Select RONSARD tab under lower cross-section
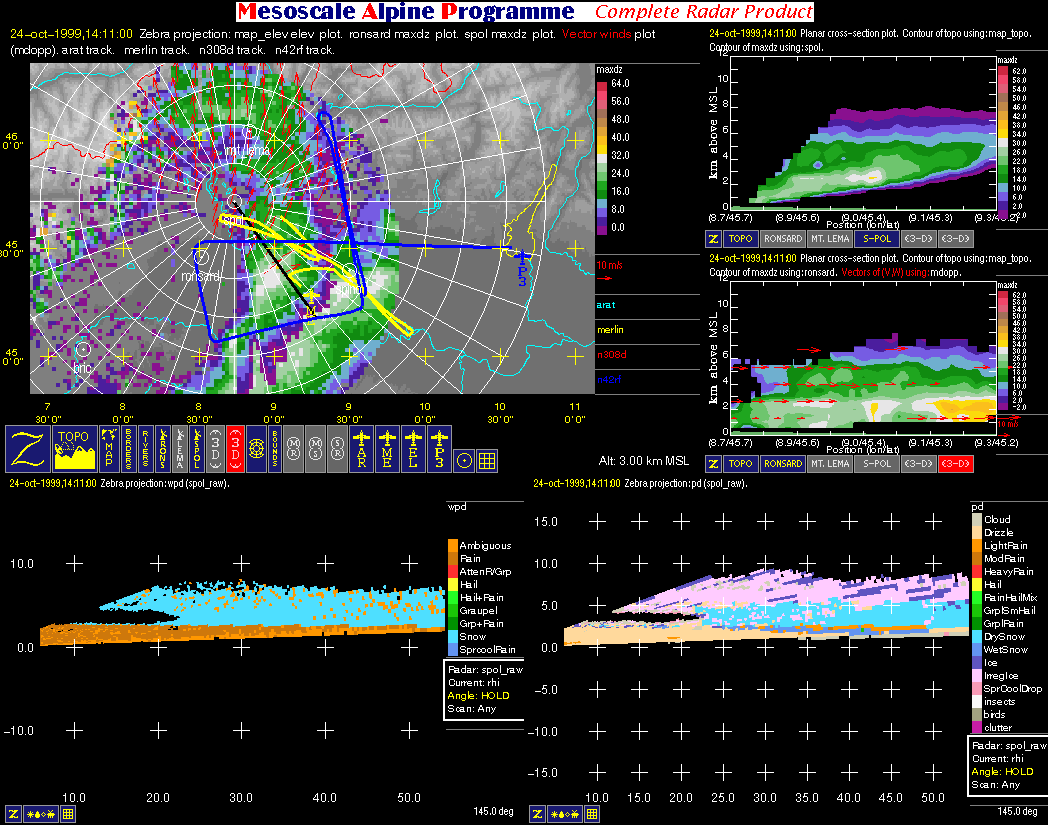The height and width of the screenshot is (825, 1048). click(x=782, y=463)
